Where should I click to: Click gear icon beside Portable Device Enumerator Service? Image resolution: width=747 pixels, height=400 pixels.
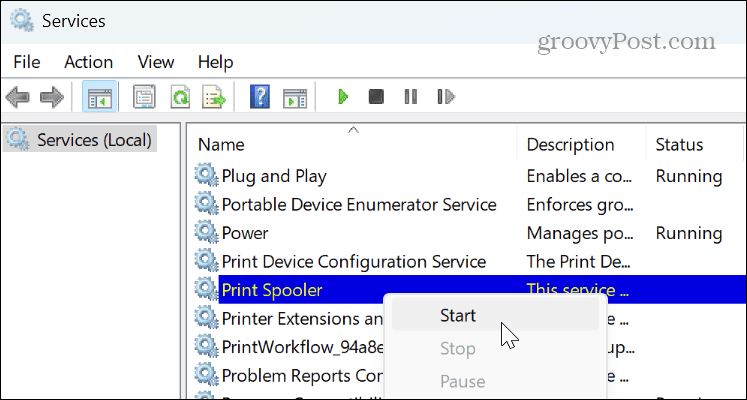207,204
